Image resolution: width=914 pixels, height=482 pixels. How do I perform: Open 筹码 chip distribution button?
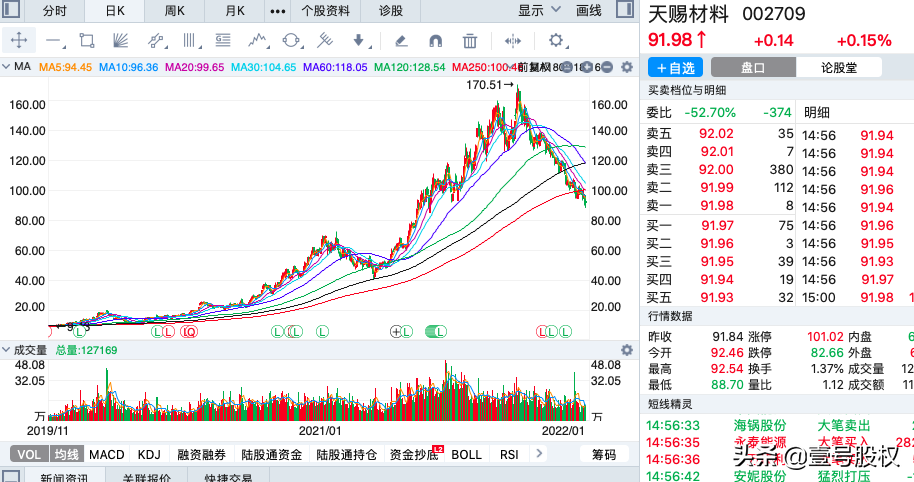(x=604, y=454)
